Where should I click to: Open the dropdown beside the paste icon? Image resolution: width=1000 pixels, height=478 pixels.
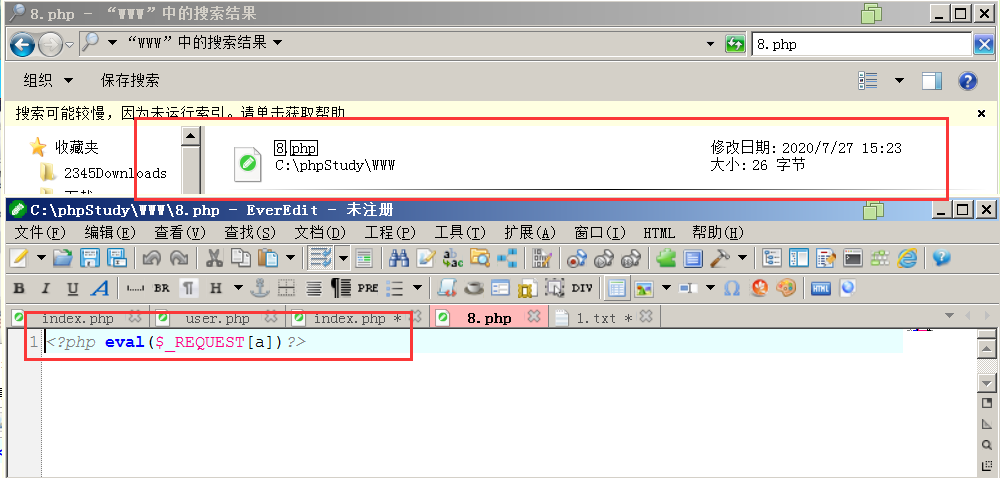tap(290, 257)
